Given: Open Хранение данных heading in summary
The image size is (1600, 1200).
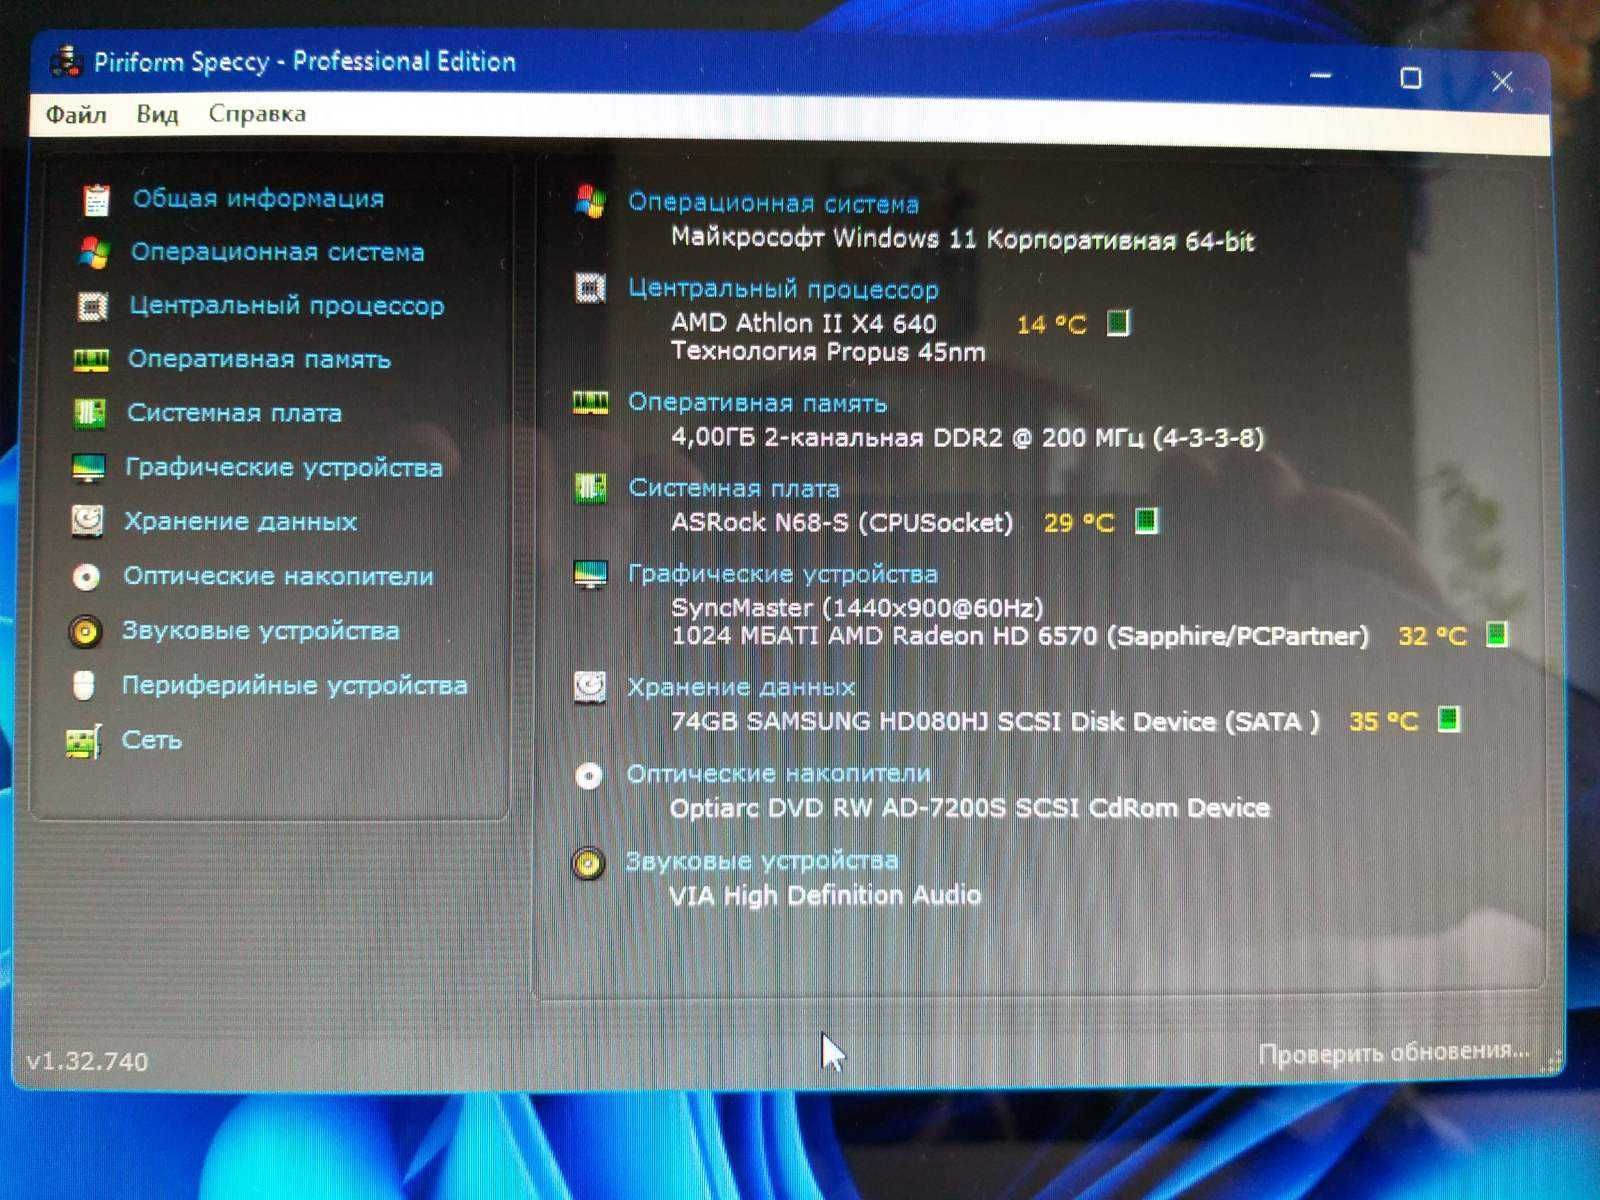Looking at the screenshot, I should [x=740, y=687].
